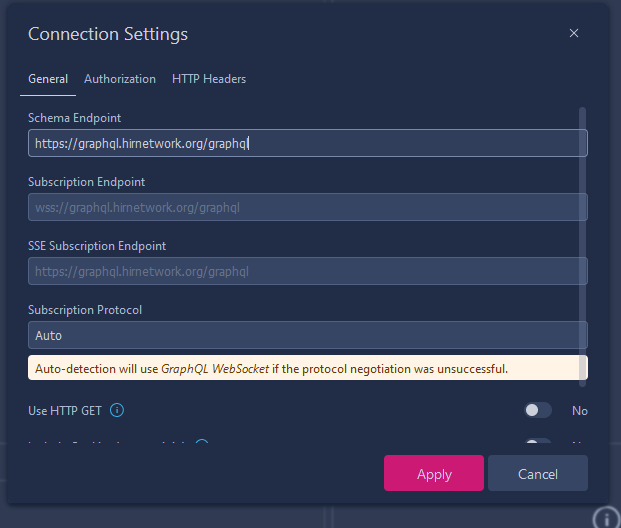Click the SSE Subscription Endpoint field
621x528 pixels.
pyautogui.click(x=307, y=271)
